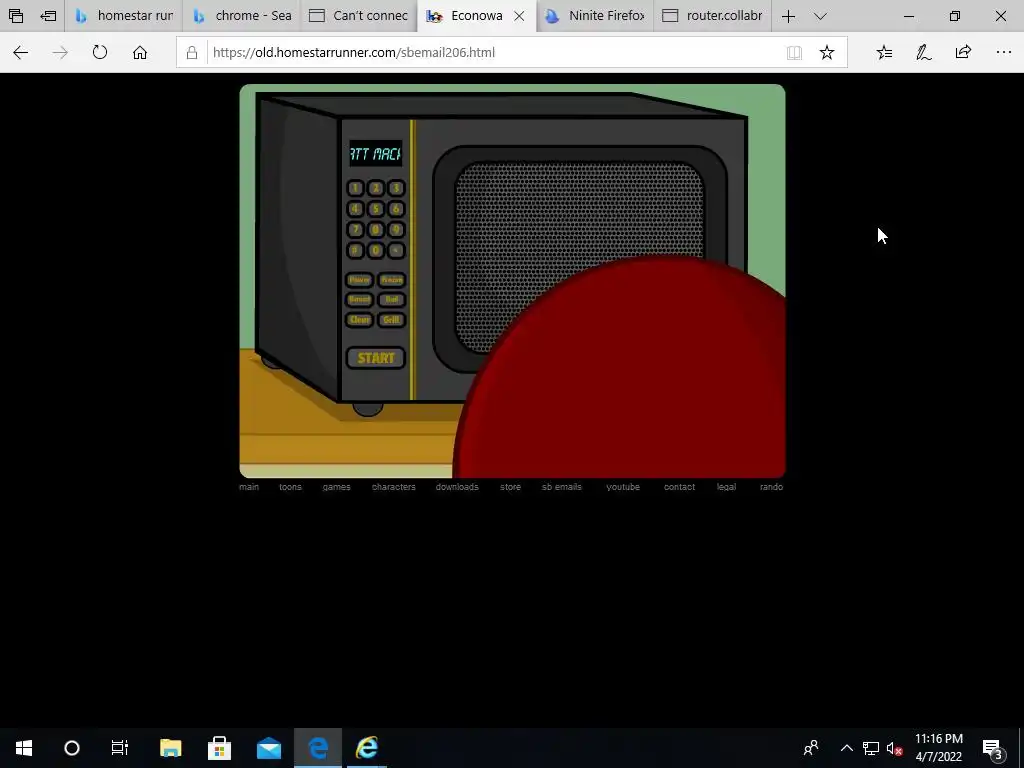
Task: Click the microwave Clear button
Action: [359, 319]
